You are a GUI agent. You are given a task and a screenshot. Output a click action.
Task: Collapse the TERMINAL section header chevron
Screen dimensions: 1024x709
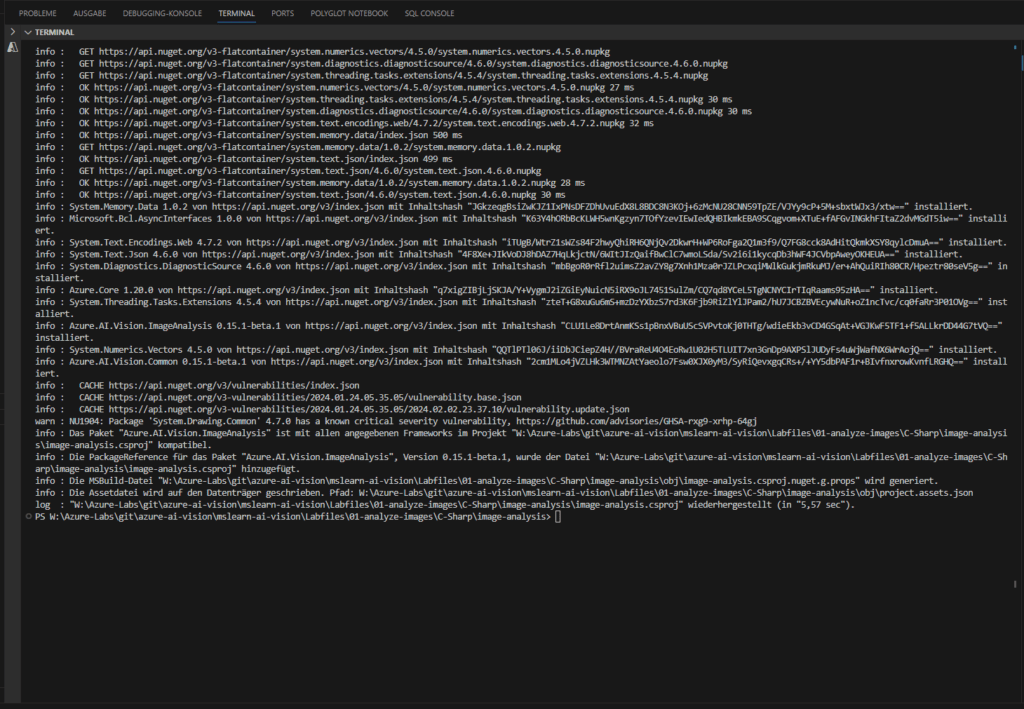27,32
